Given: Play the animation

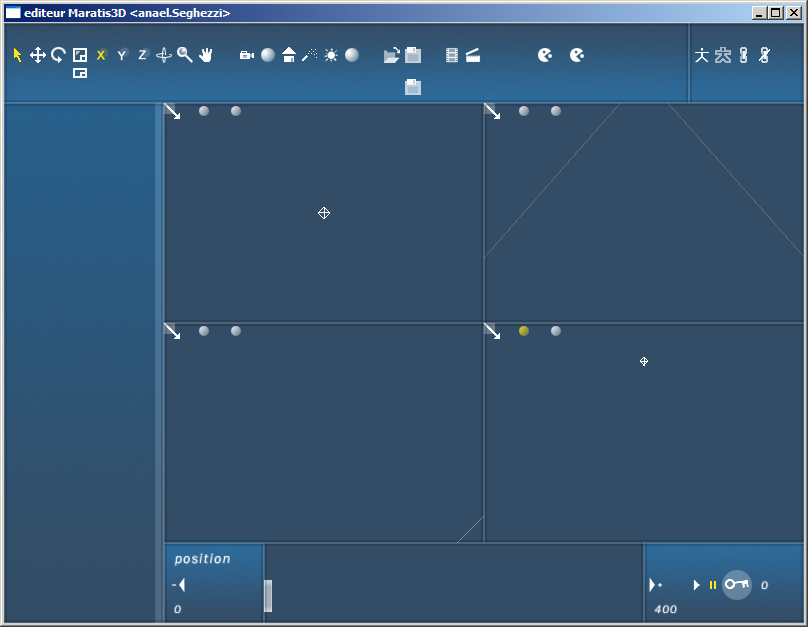Looking at the screenshot, I should 697,585.
